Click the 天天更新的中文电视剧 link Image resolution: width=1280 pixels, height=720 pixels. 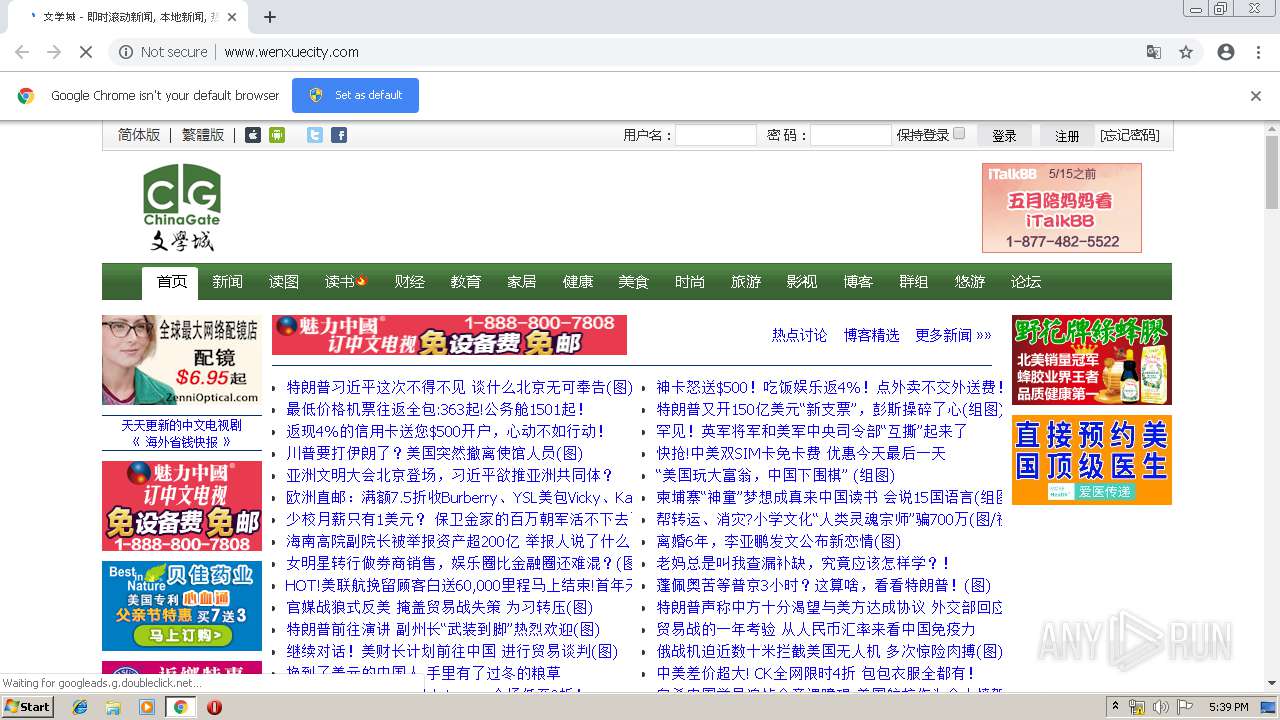(182, 425)
